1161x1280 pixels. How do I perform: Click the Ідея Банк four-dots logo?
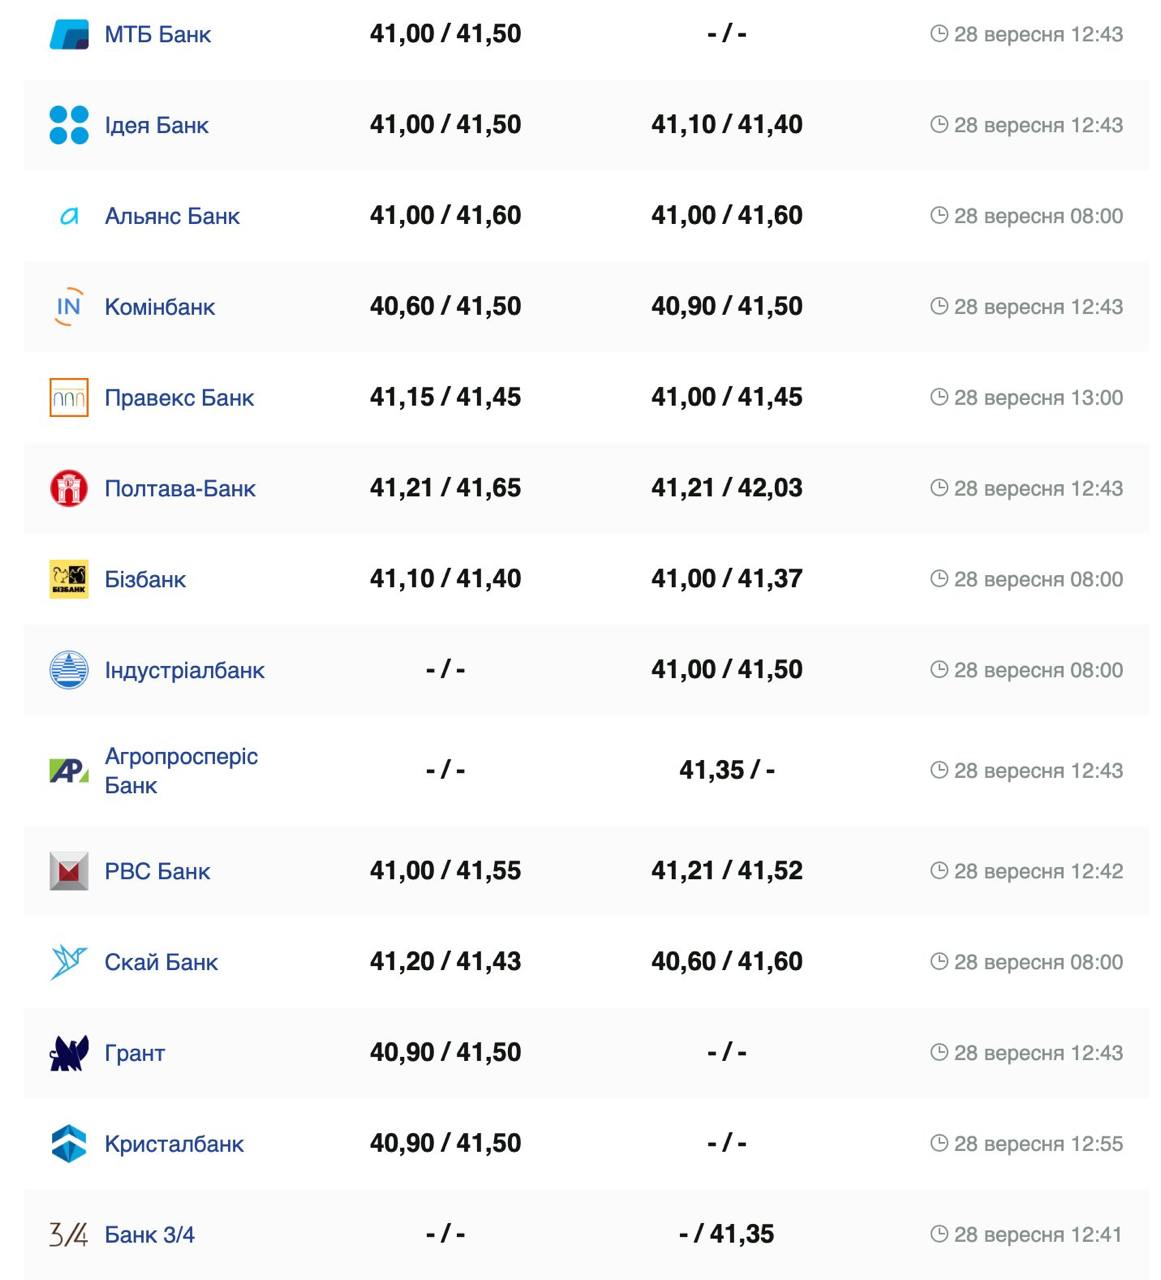69,125
